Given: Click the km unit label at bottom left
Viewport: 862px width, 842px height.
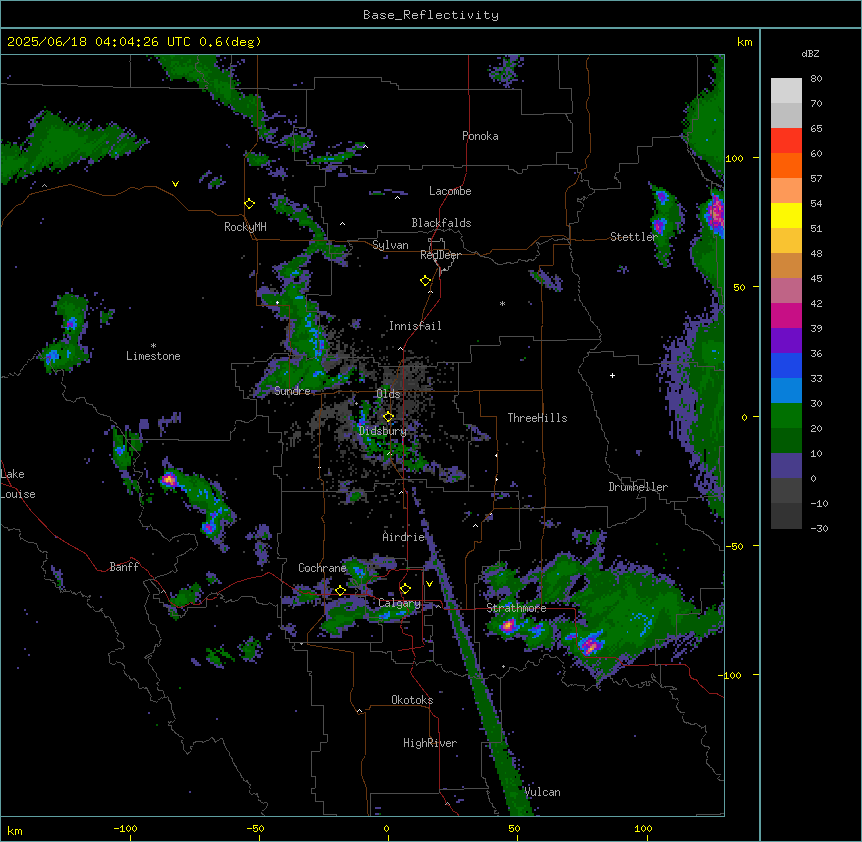Looking at the screenshot, I should 15,830.
